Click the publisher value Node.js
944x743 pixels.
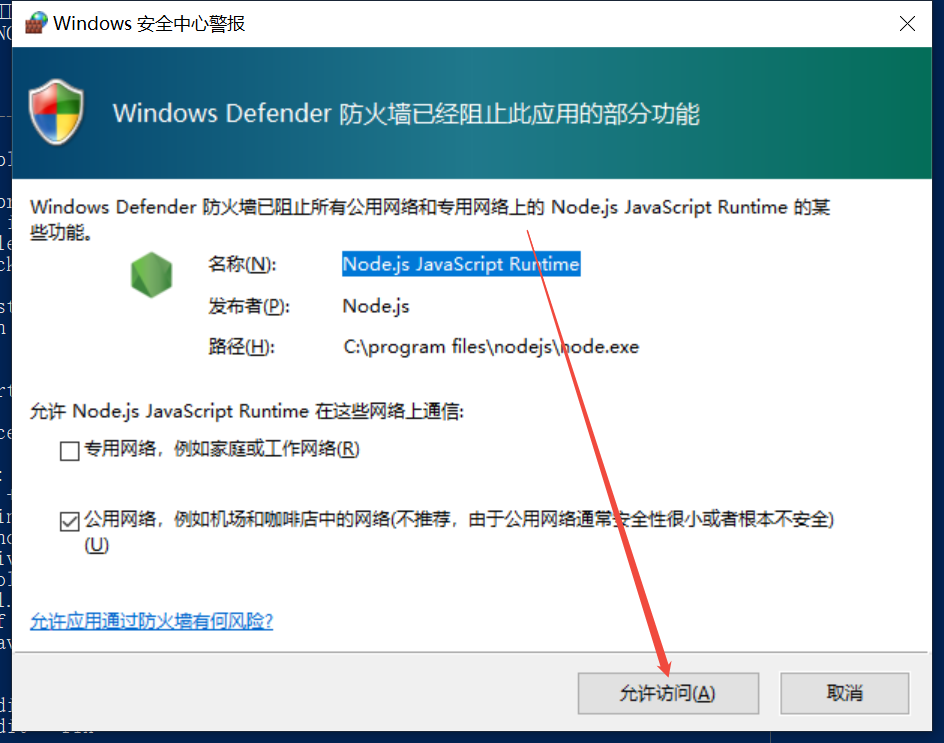pyautogui.click(x=376, y=306)
